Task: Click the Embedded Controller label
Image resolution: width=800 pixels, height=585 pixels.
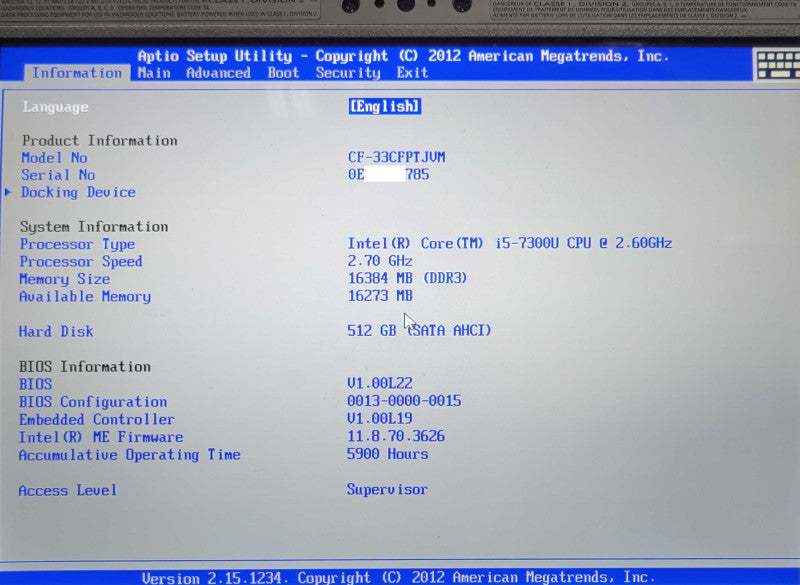Action: (96, 420)
